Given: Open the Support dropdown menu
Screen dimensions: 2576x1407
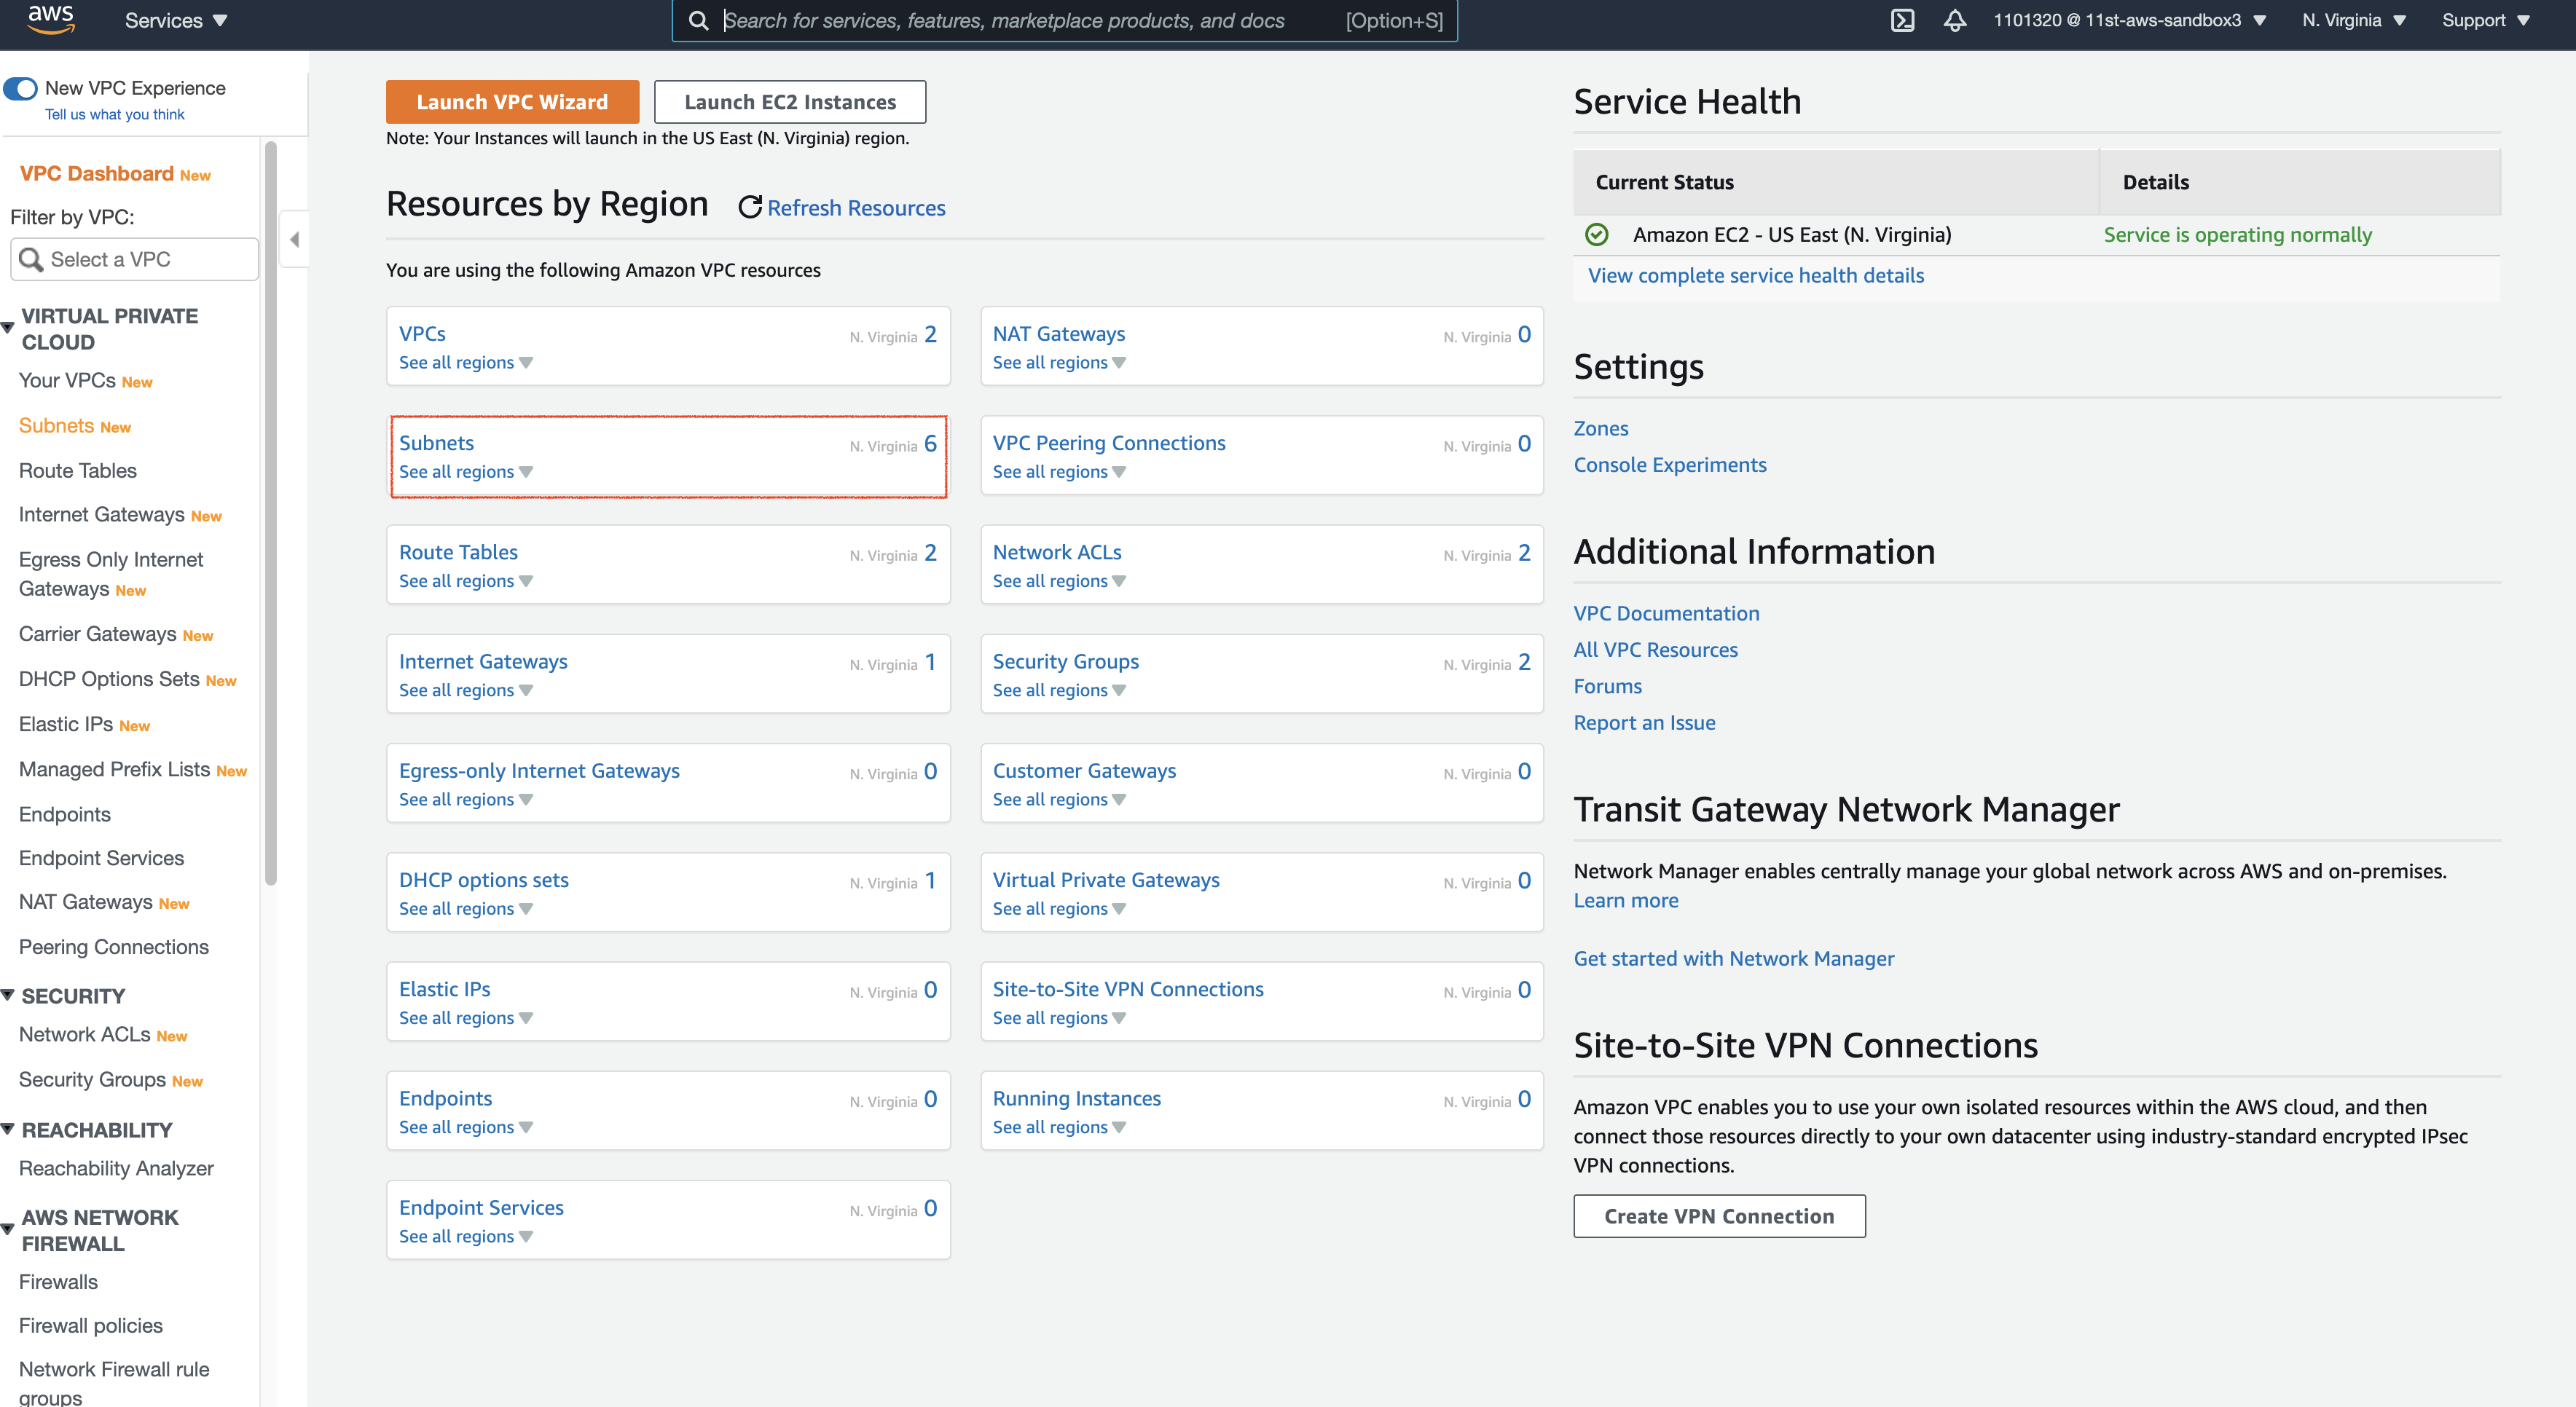Looking at the screenshot, I should click(x=2485, y=20).
